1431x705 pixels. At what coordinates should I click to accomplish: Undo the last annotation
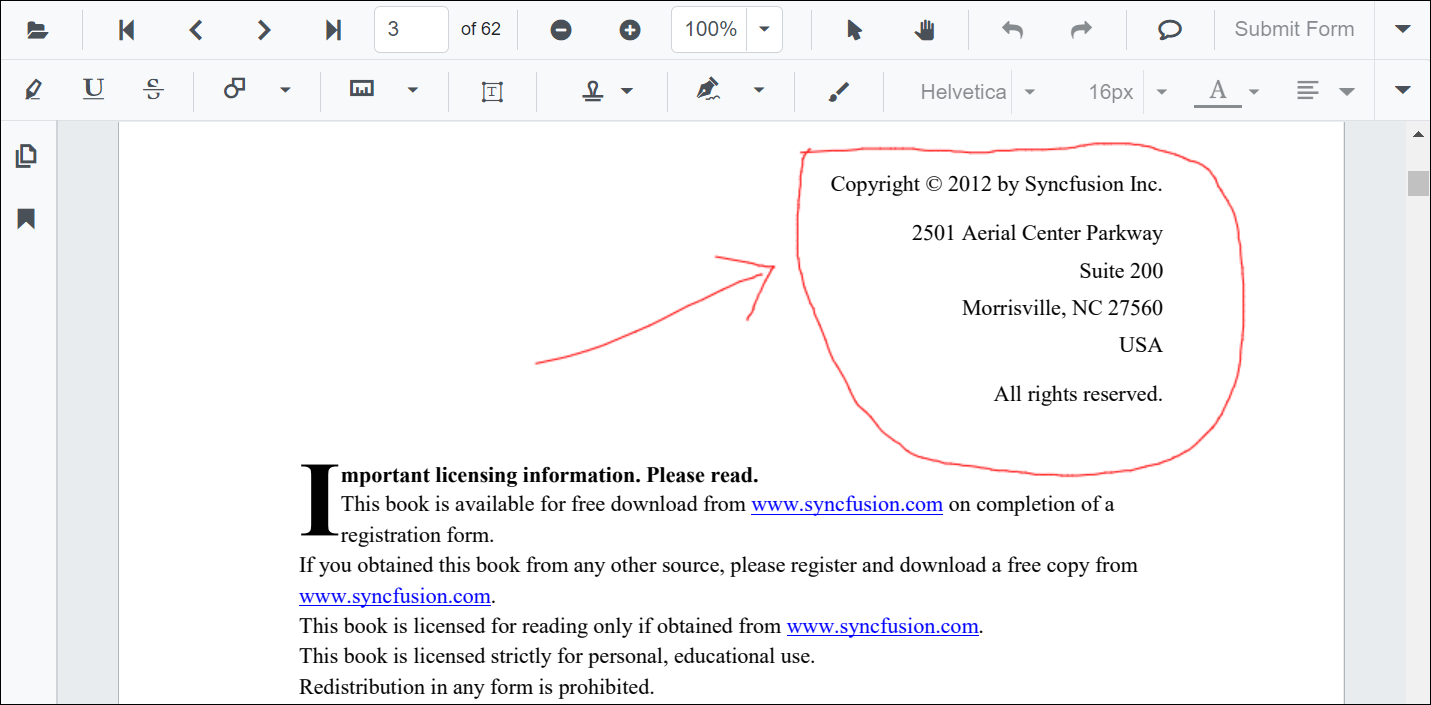tap(1011, 29)
